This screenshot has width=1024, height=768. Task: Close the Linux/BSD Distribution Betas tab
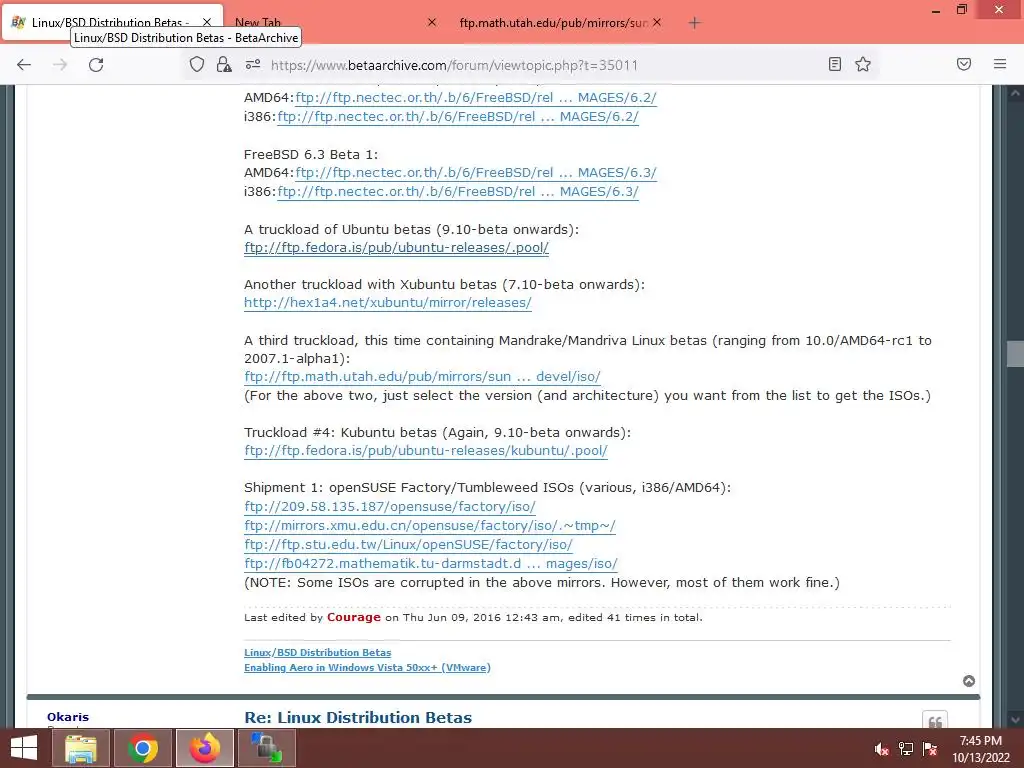point(207,22)
